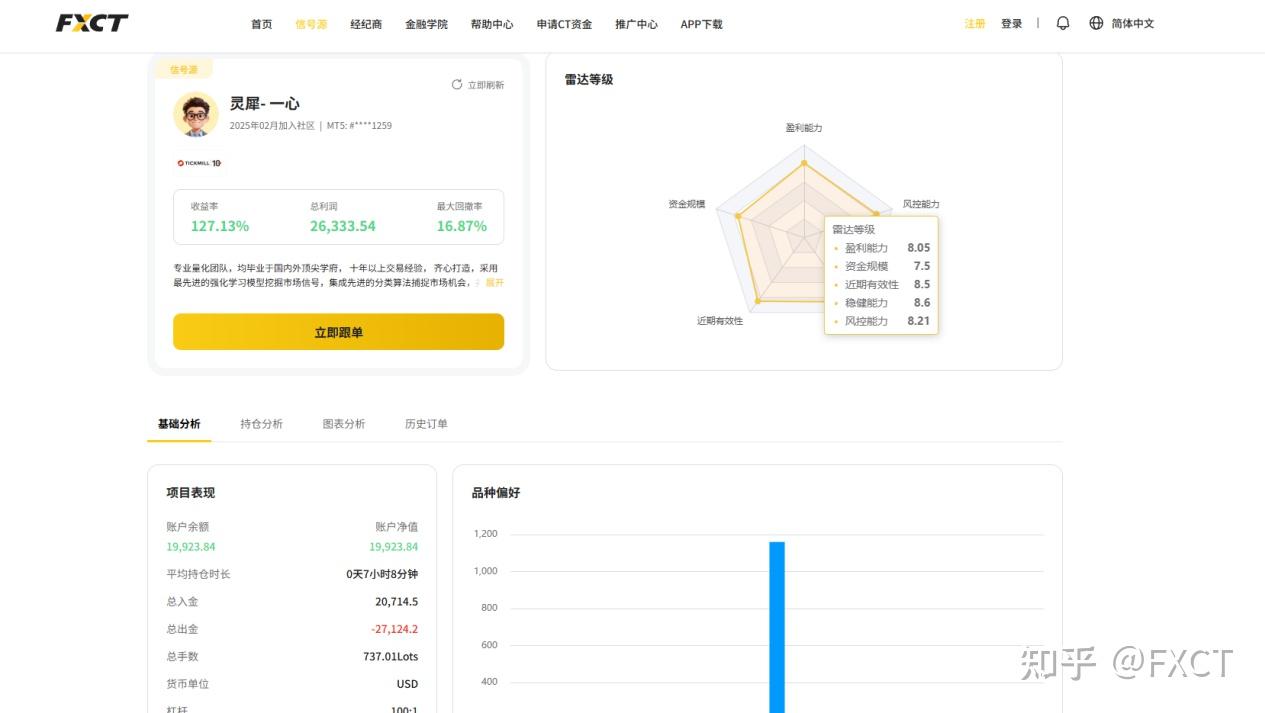Click the 737.01Lots 总手数 value

(x=391, y=657)
